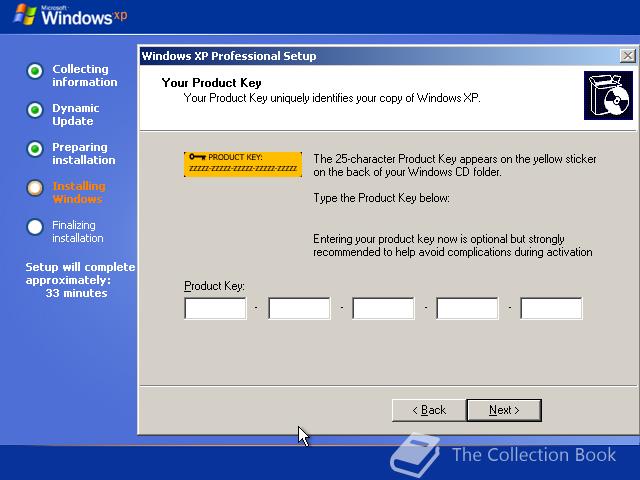This screenshot has height=480, width=640.
Task: Click the 'Preparing installation' label
Action: [x=84, y=153]
